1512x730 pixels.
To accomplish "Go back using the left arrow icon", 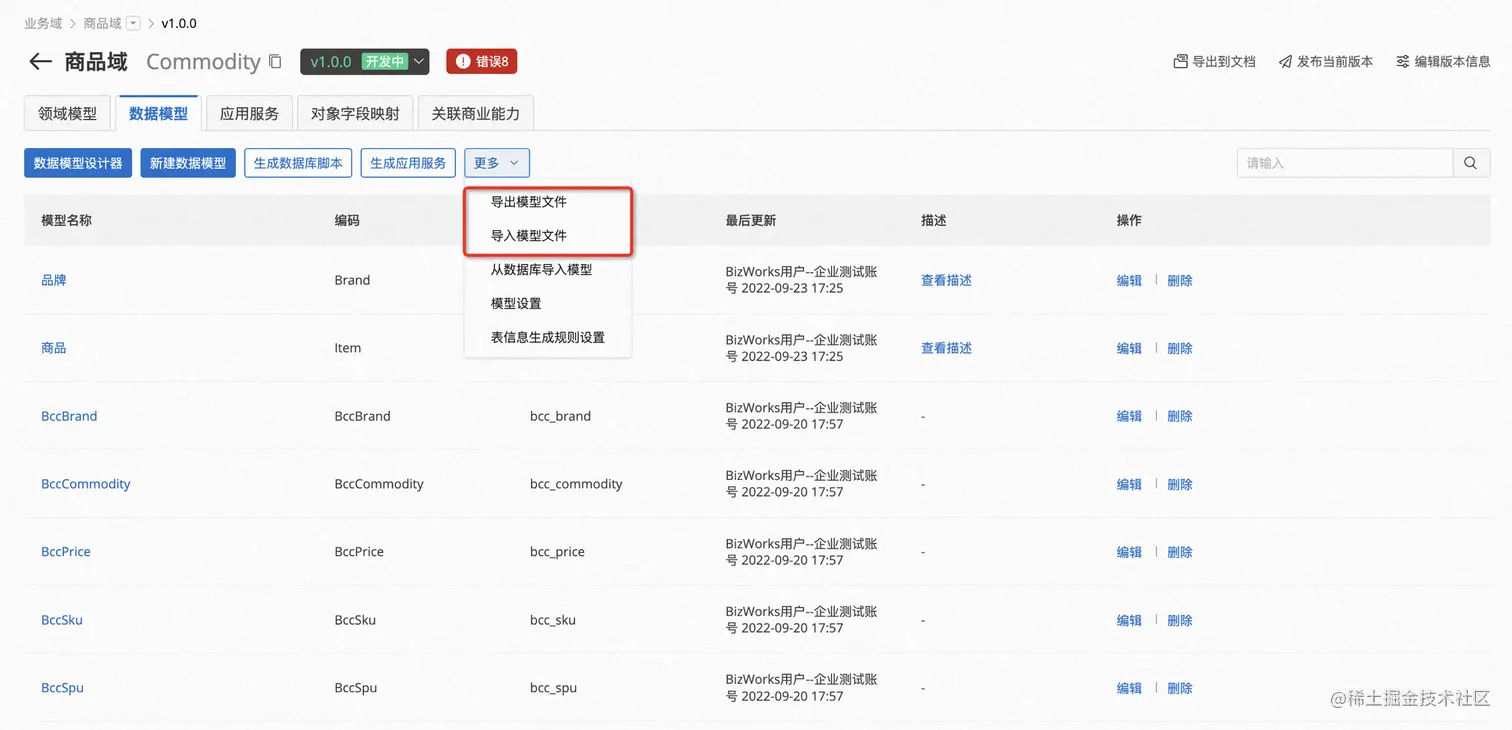I will (40, 62).
